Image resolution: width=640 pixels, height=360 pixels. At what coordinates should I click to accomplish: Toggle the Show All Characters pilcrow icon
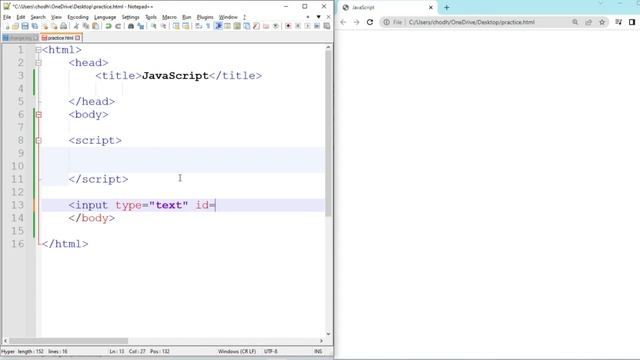(x=208, y=26)
